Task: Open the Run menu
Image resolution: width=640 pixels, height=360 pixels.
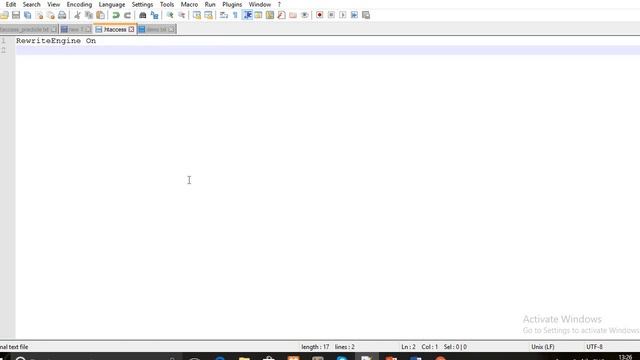Action: coord(210,4)
